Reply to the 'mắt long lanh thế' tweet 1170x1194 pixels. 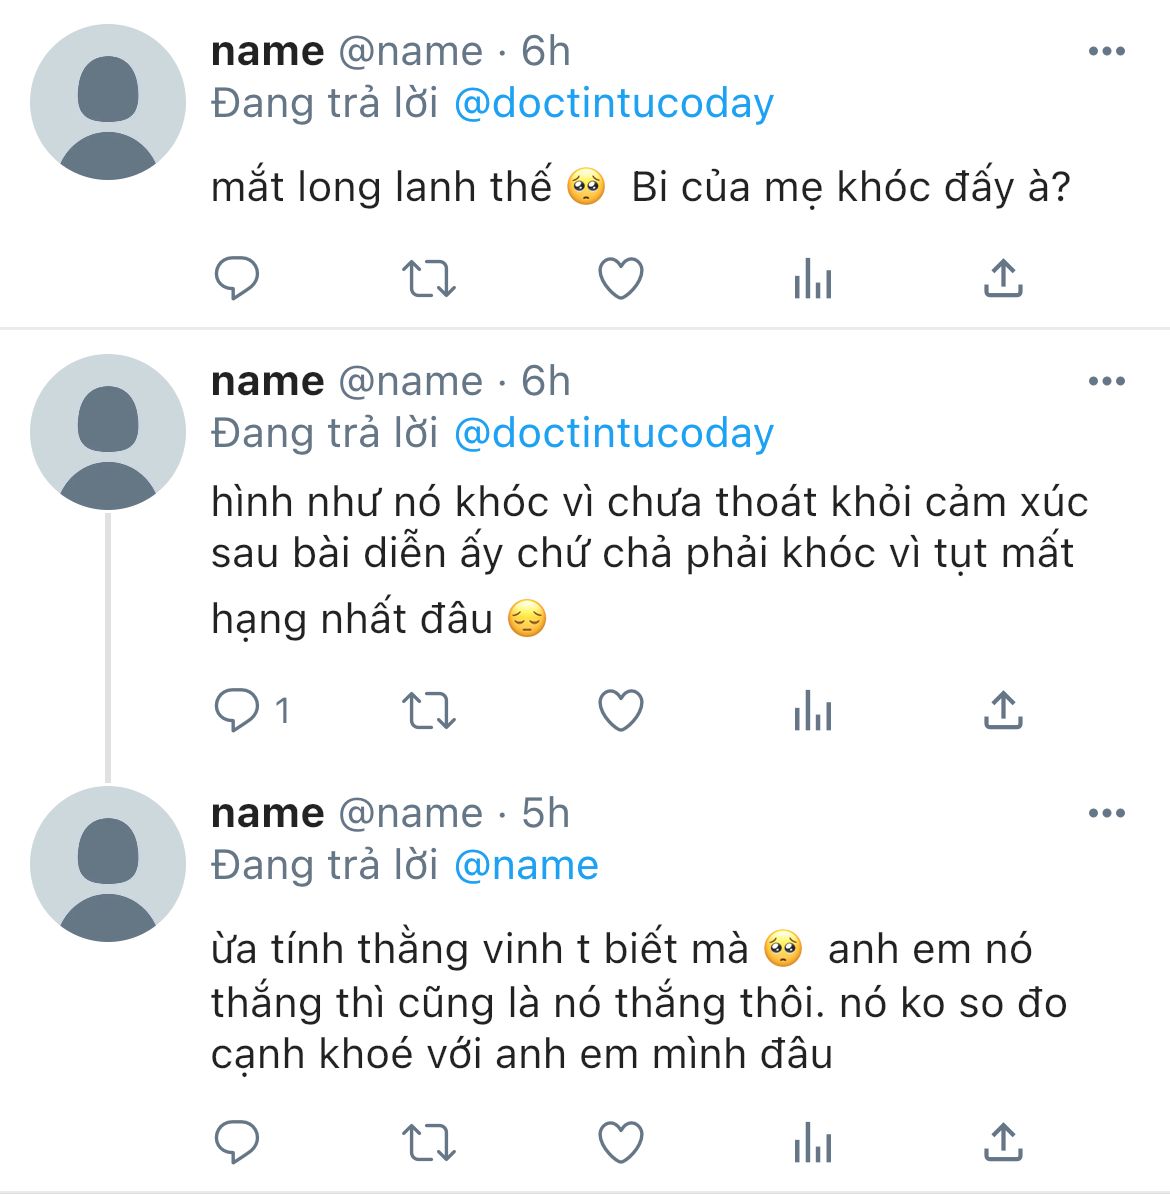tap(237, 279)
